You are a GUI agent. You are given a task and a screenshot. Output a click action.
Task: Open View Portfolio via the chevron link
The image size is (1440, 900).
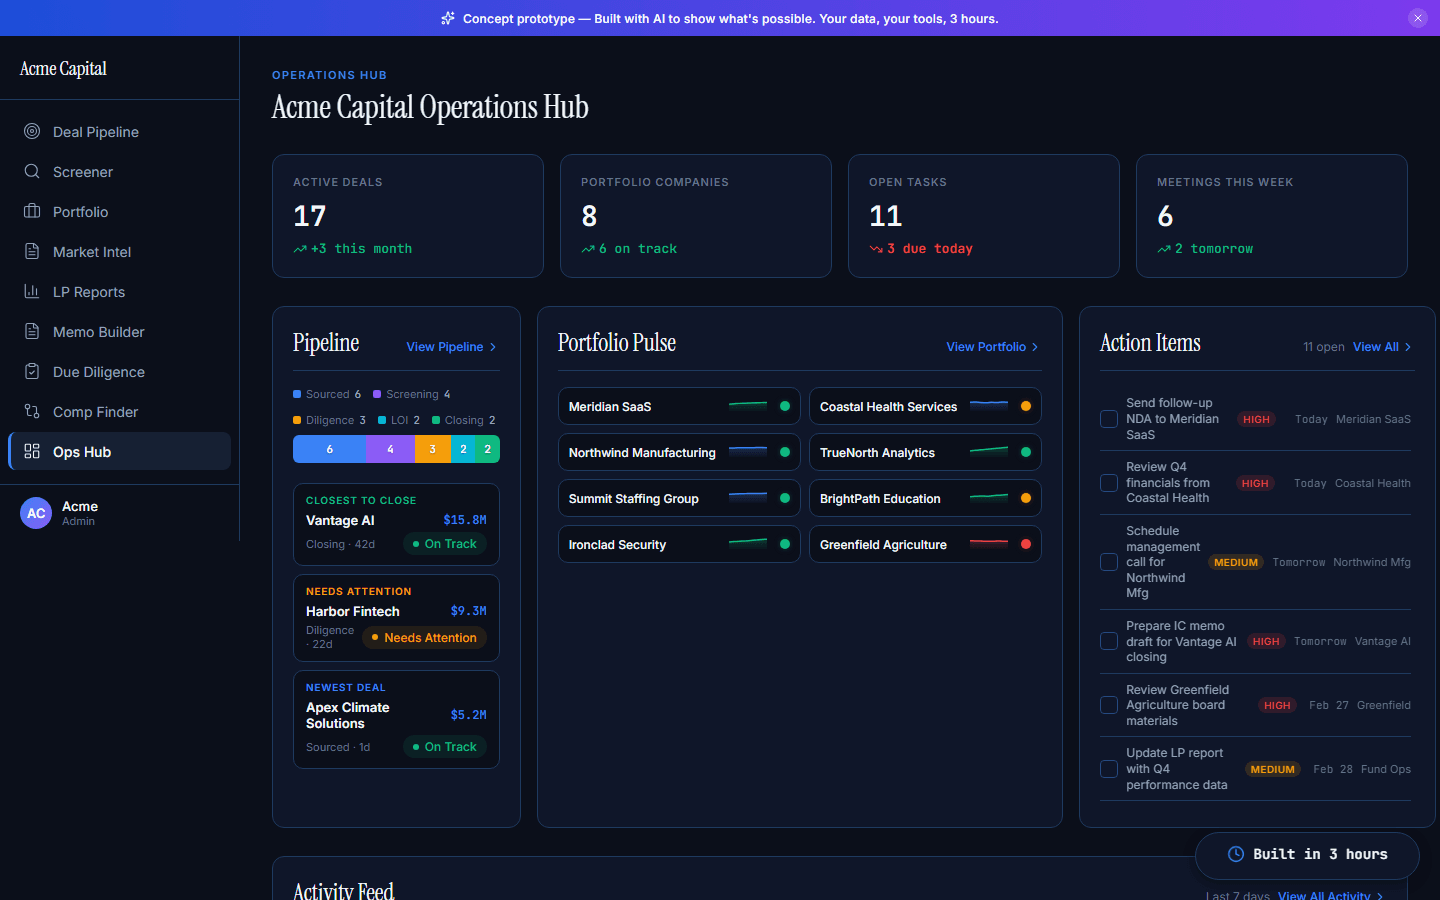(x=992, y=347)
